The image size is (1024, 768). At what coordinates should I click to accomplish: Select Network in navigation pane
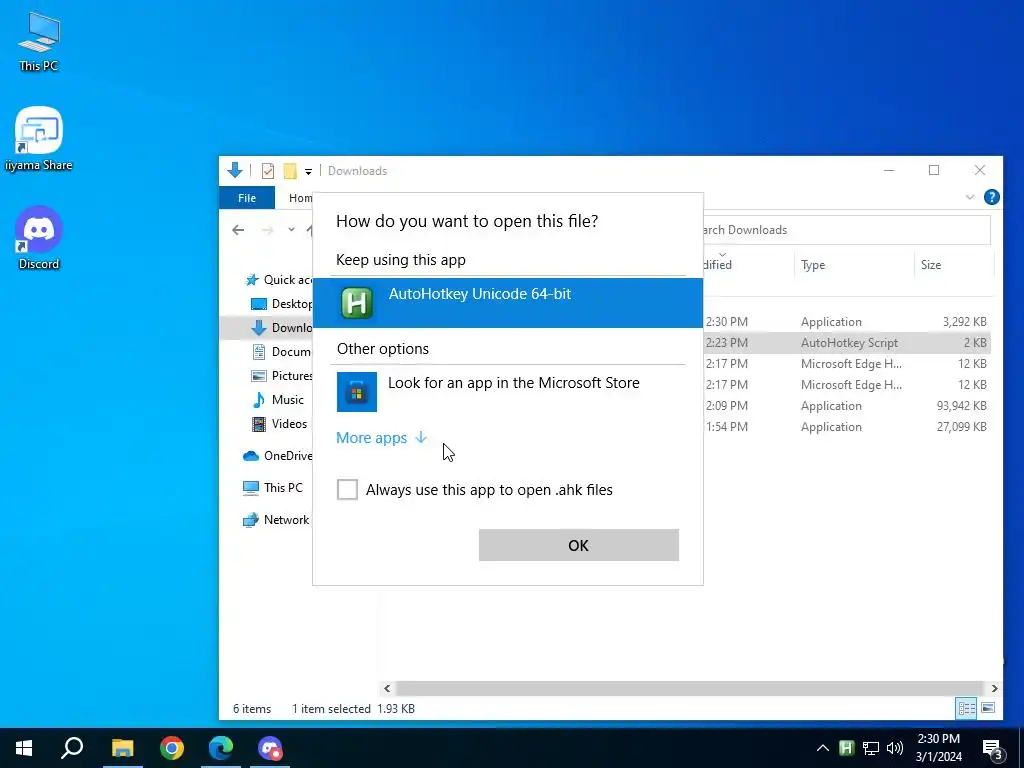(x=276, y=520)
